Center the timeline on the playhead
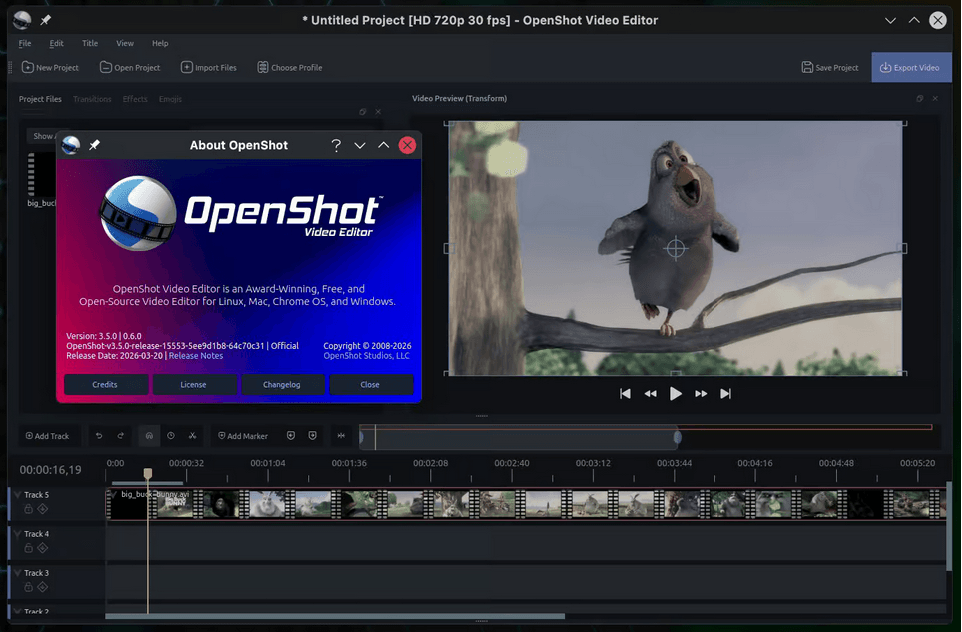 343,435
